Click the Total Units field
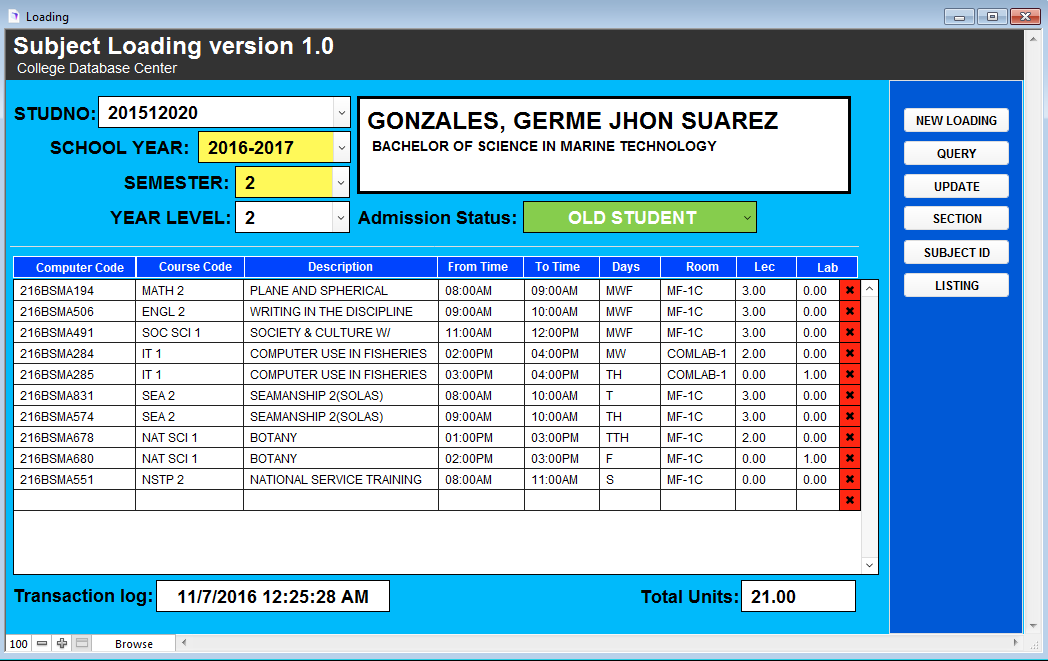 click(x=798, y=596)
